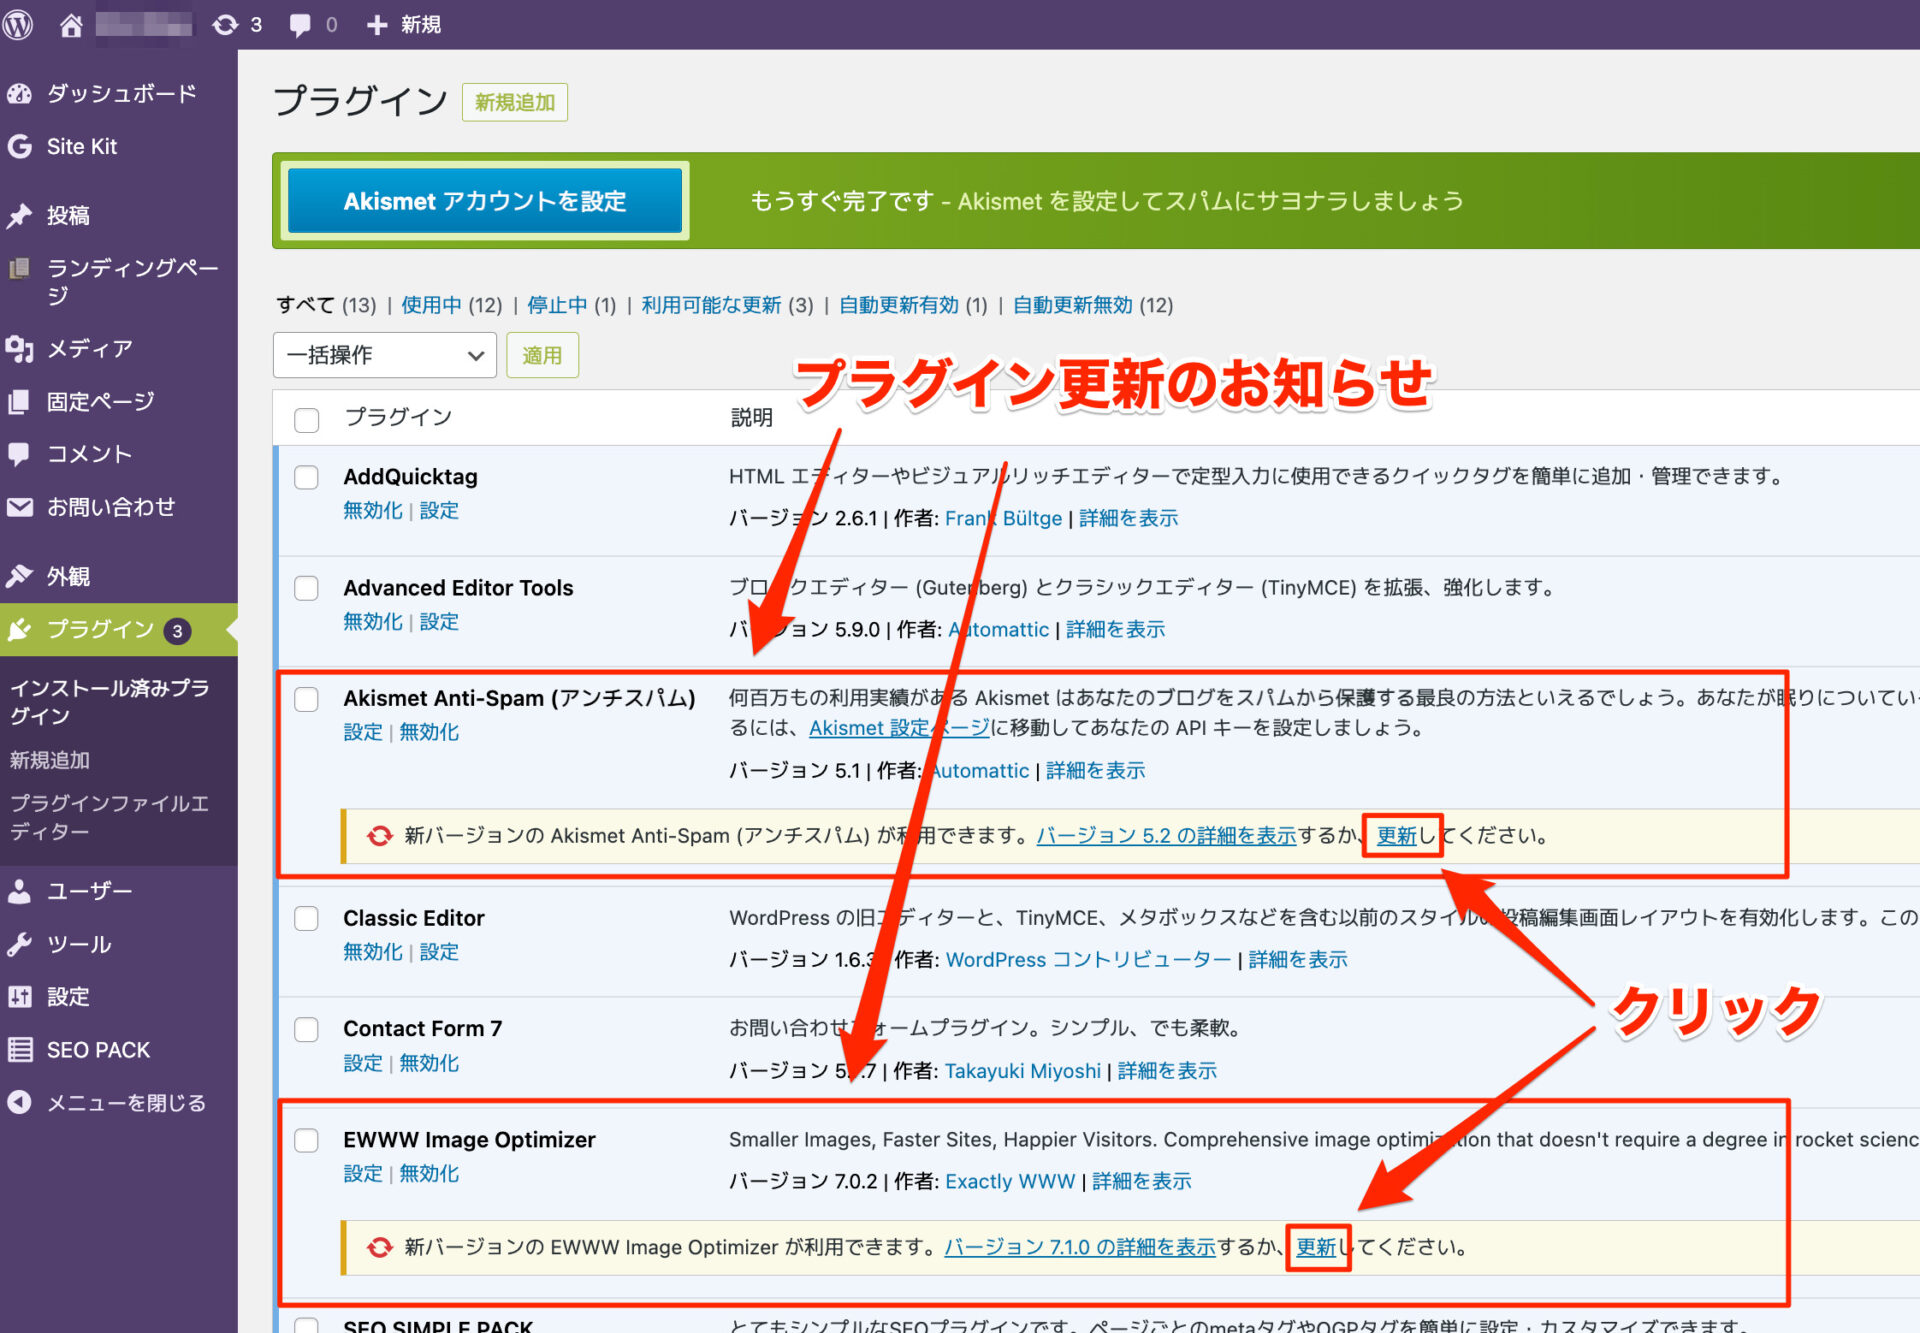This screenshot has width=1920, height=1333.
Task: Click 設定 under EWWW Image Optimizer
Action: 363,1174
